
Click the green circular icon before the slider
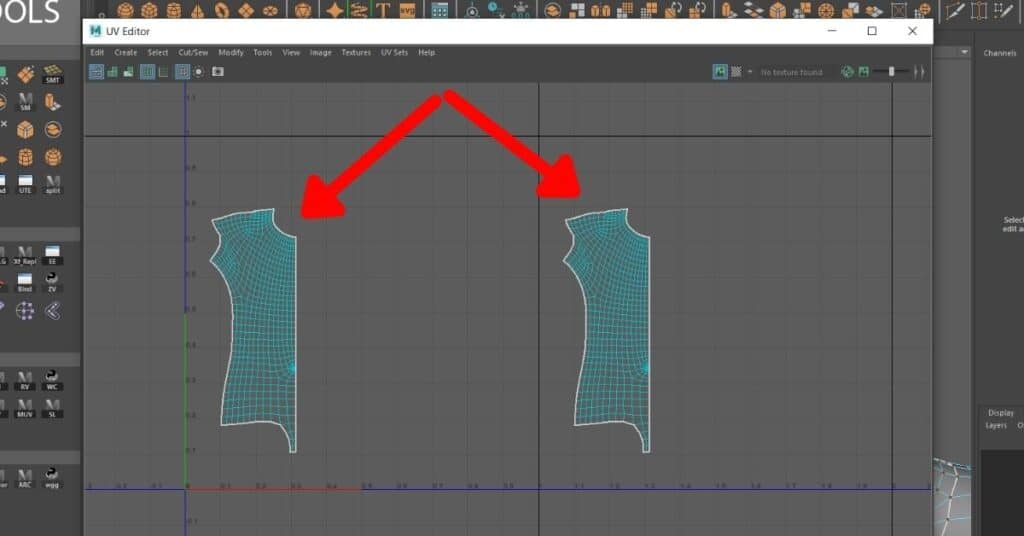coord(847,72)
